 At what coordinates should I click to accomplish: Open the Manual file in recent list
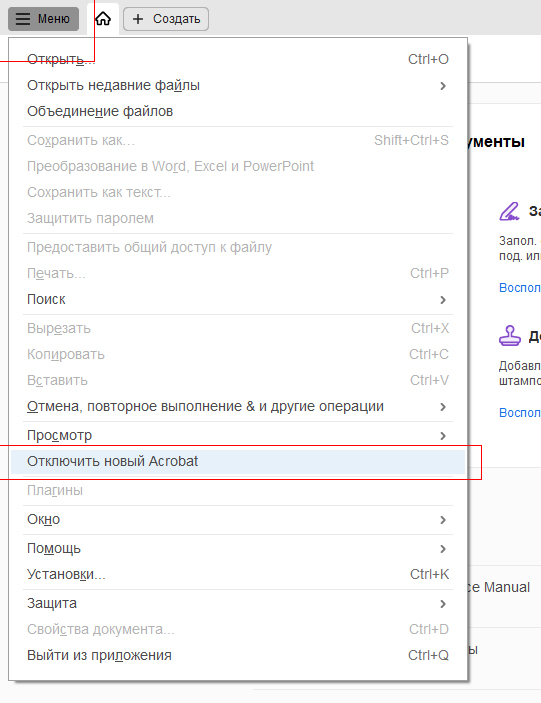tap(499, 587)
